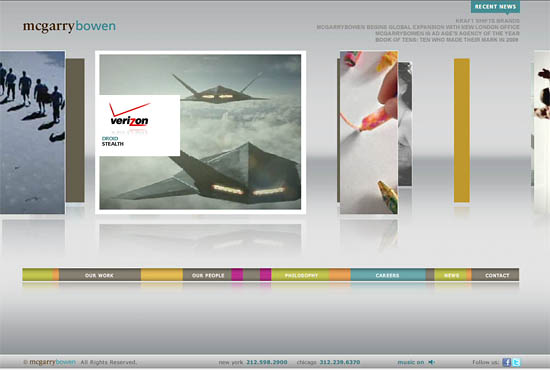
Task: Open the Twitter icon link
Action: pyautogui.click(x=516, y=362)
